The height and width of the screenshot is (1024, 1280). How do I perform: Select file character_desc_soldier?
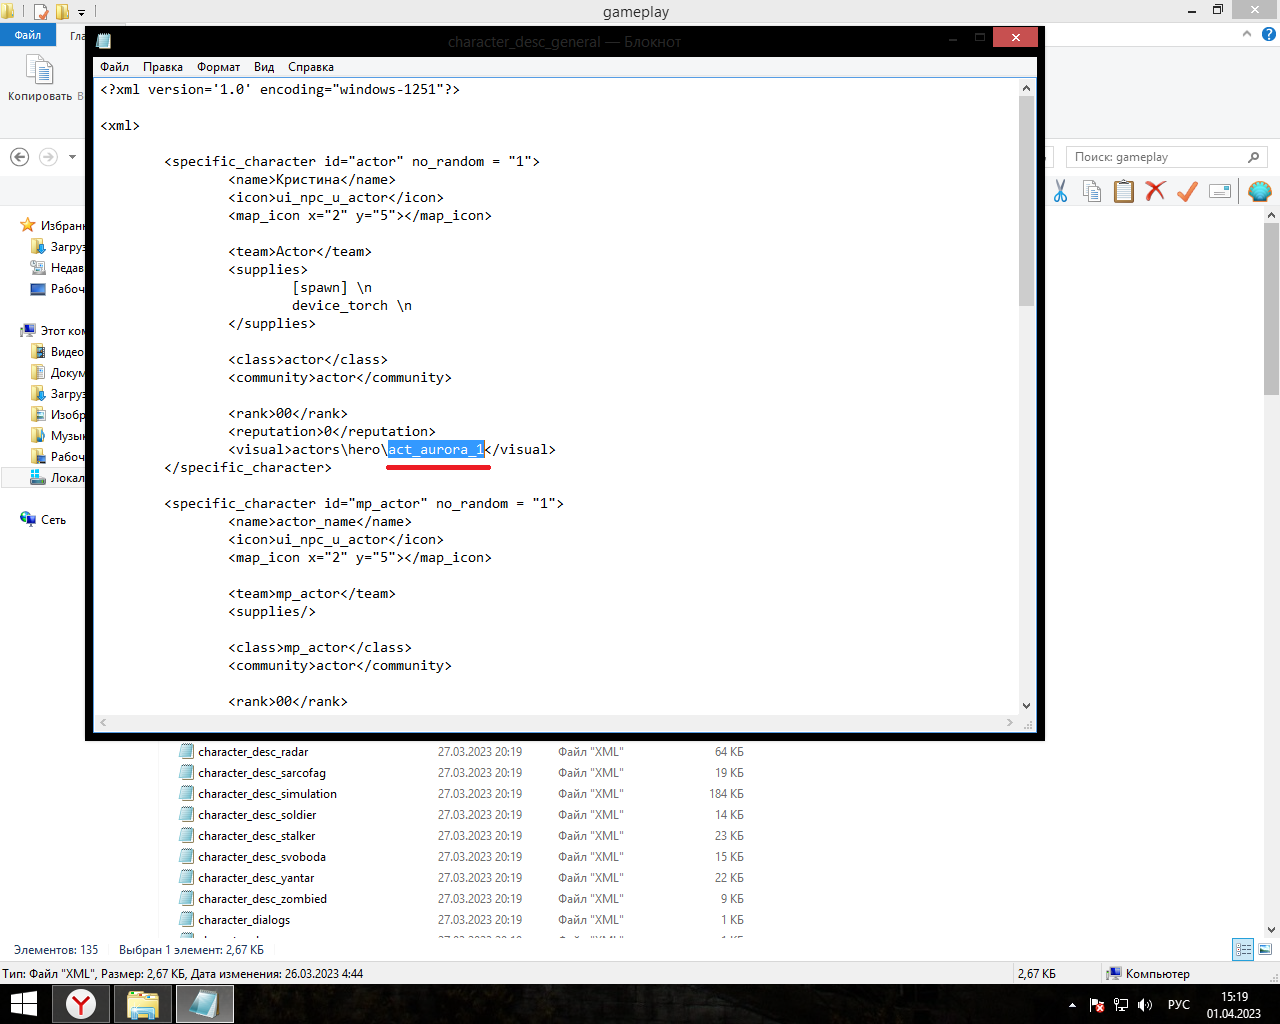[257, 815]
